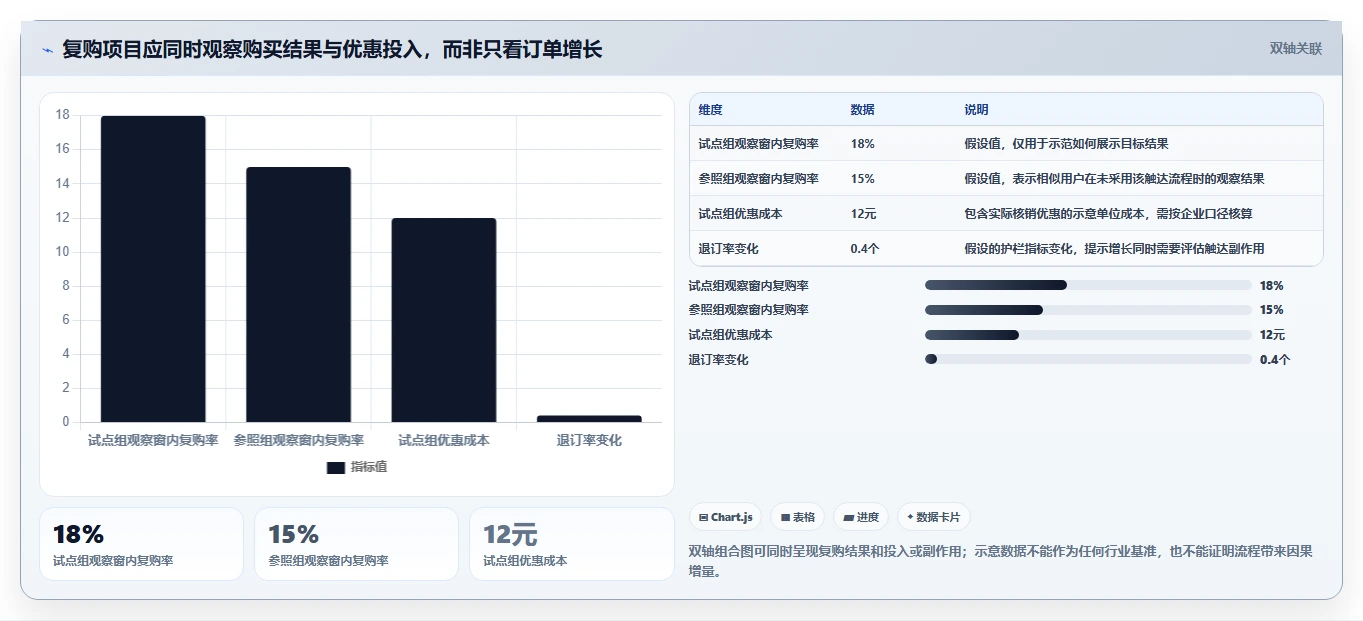Toggle the 指标值 legend entry

(357, 467)
